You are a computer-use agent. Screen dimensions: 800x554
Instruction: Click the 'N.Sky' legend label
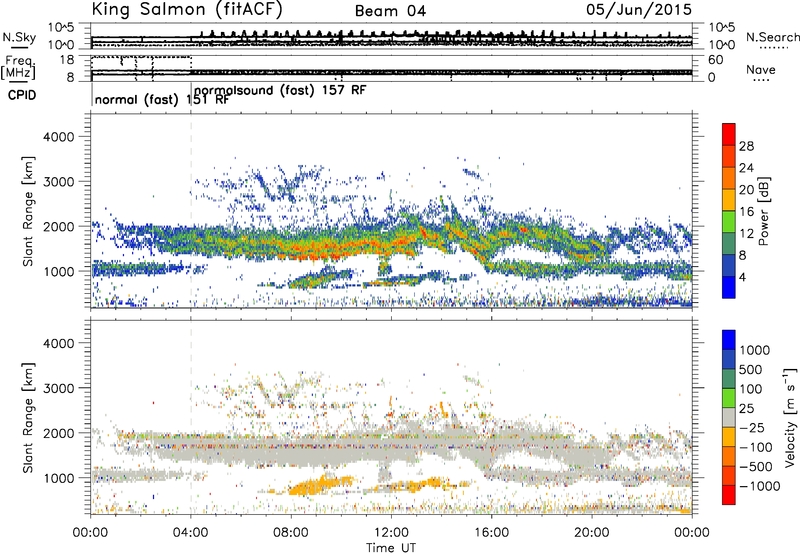pos(19,37)
